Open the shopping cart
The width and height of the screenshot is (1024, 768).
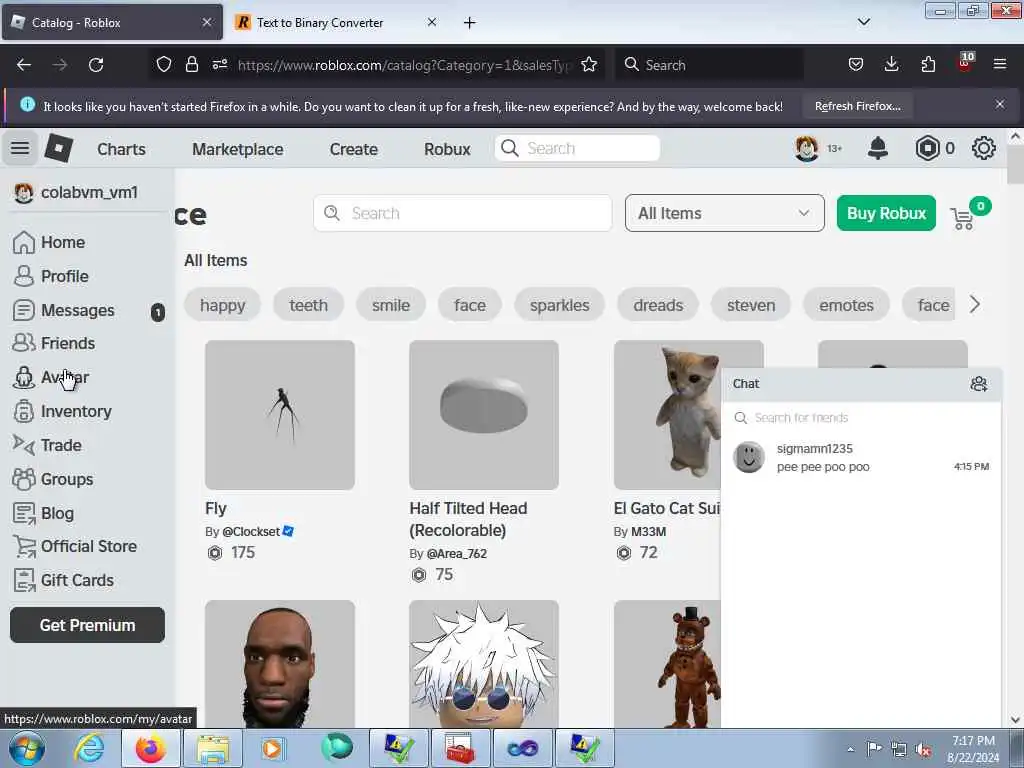(x=963, y=218)
